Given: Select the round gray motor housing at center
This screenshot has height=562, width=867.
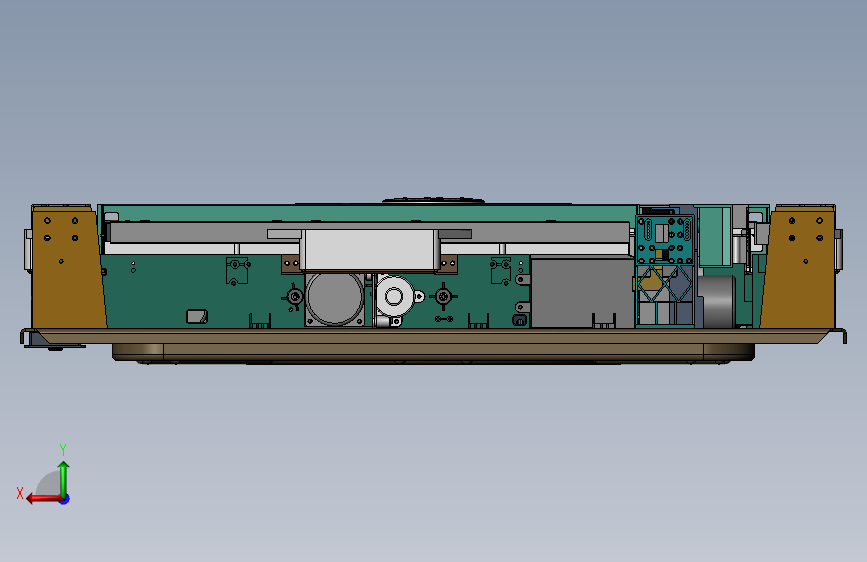Looking at the screenshot, I should click(x=335, y=298).
